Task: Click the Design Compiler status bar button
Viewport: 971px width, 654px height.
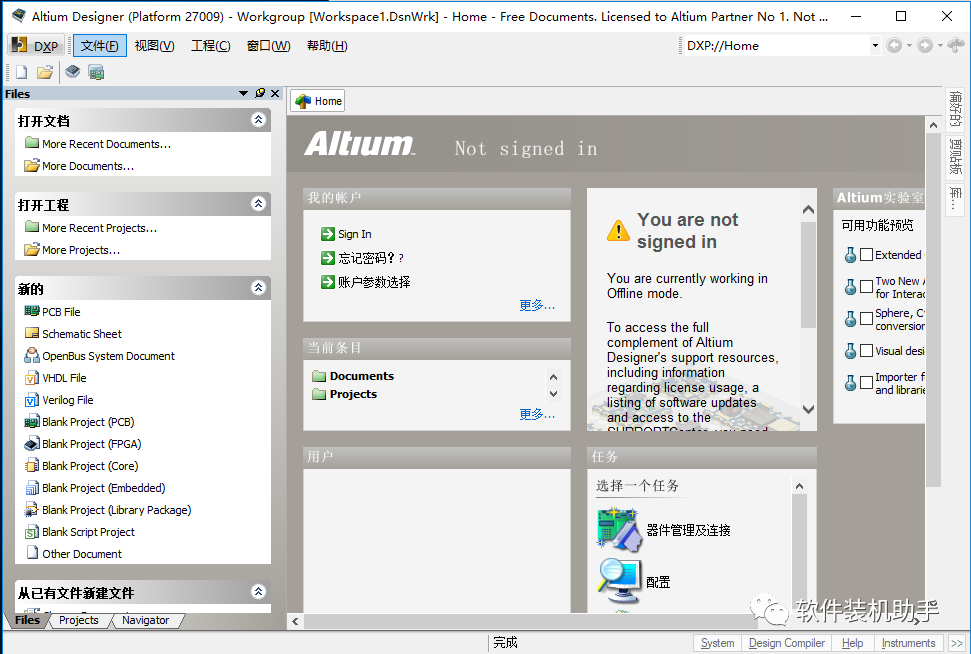Action: 786,643
